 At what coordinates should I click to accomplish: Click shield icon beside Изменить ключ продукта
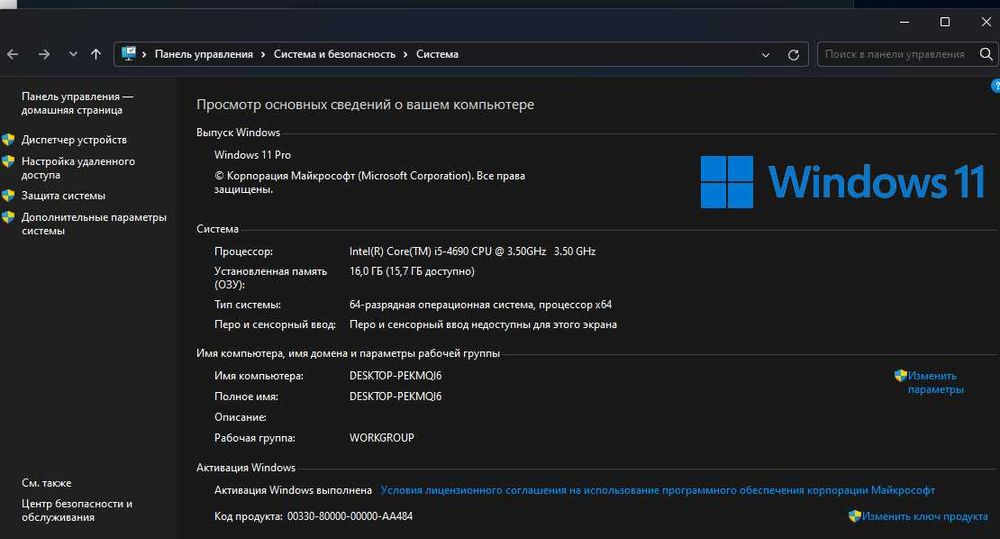(x=855, y=516)
